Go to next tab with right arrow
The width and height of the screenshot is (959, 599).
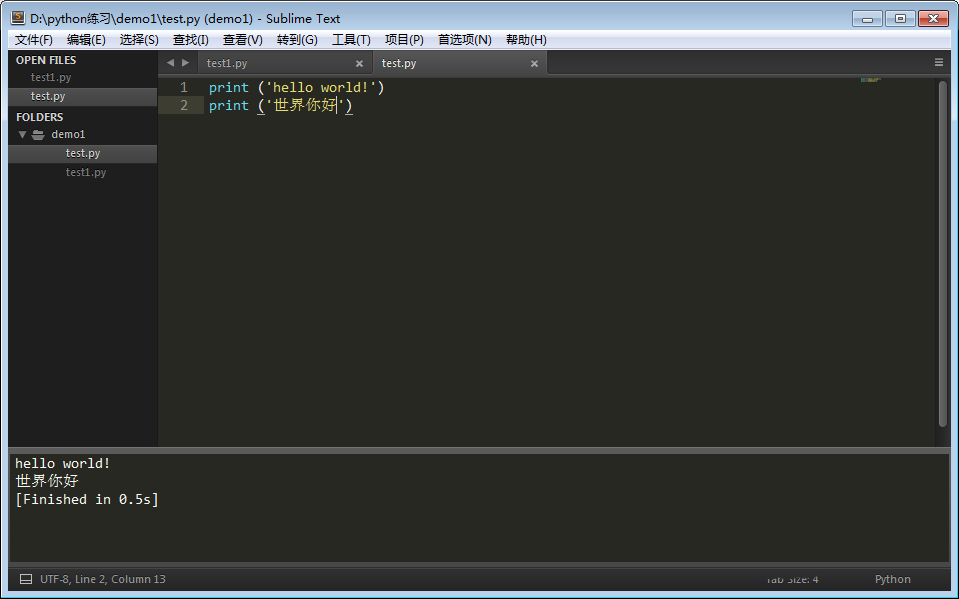tap(185, 62)
